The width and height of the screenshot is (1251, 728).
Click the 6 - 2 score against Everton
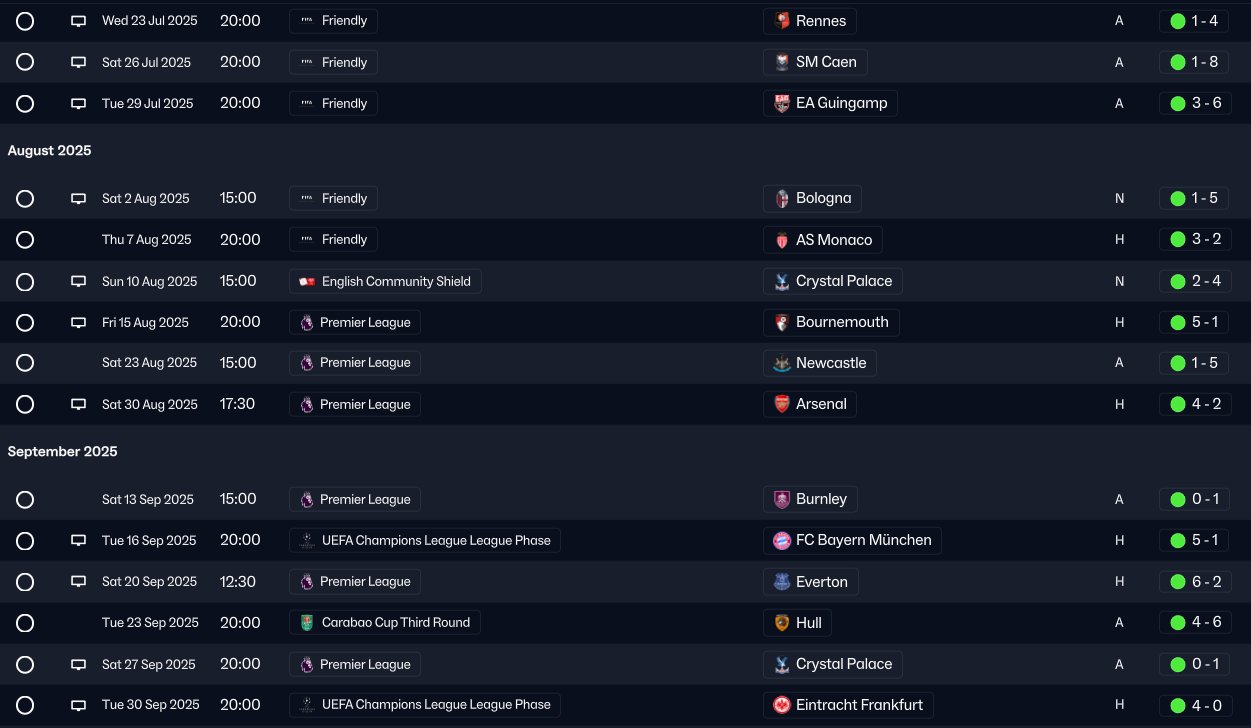click(1206, 582)
